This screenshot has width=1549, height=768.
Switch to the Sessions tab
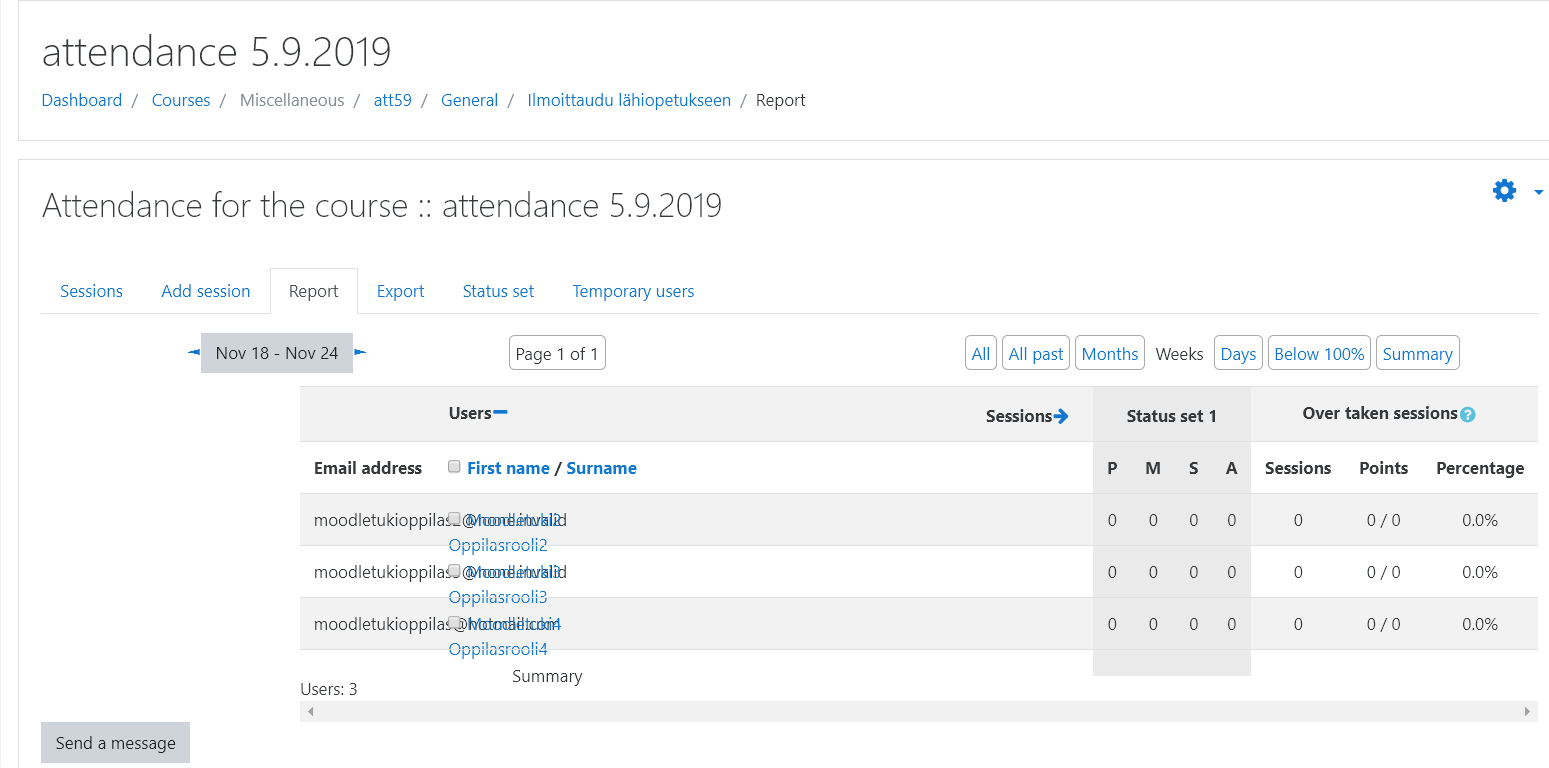click(91, 290)
